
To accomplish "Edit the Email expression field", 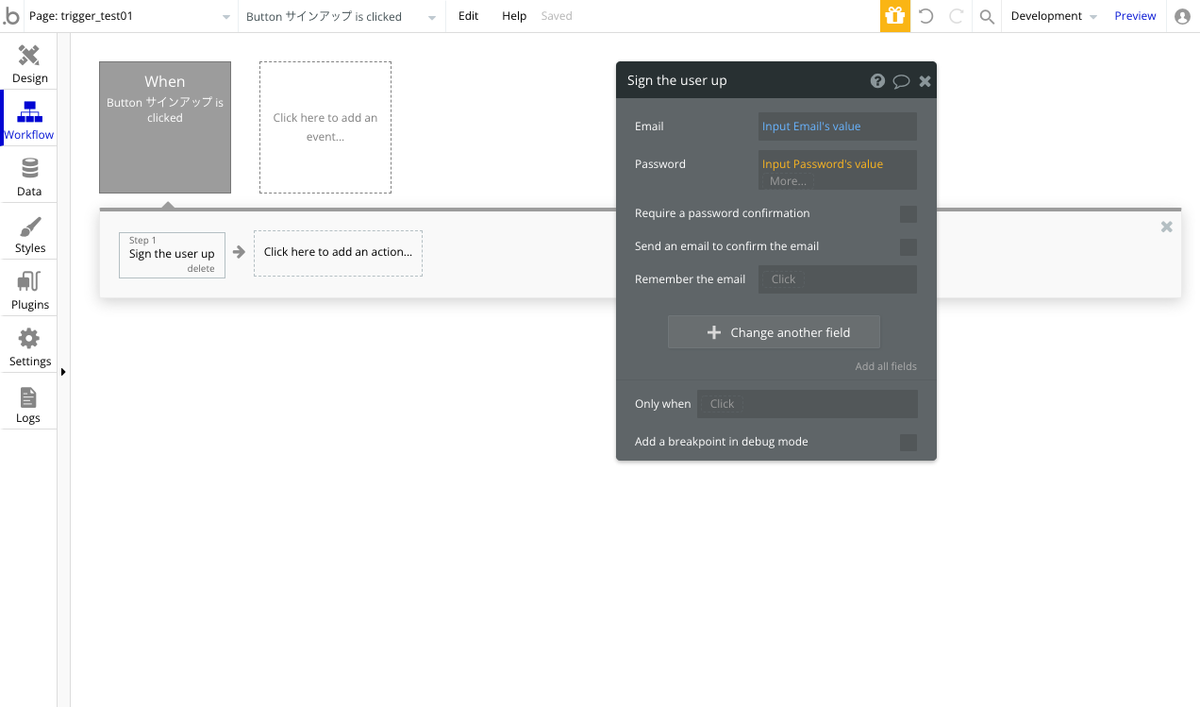I will pos(838,126).
